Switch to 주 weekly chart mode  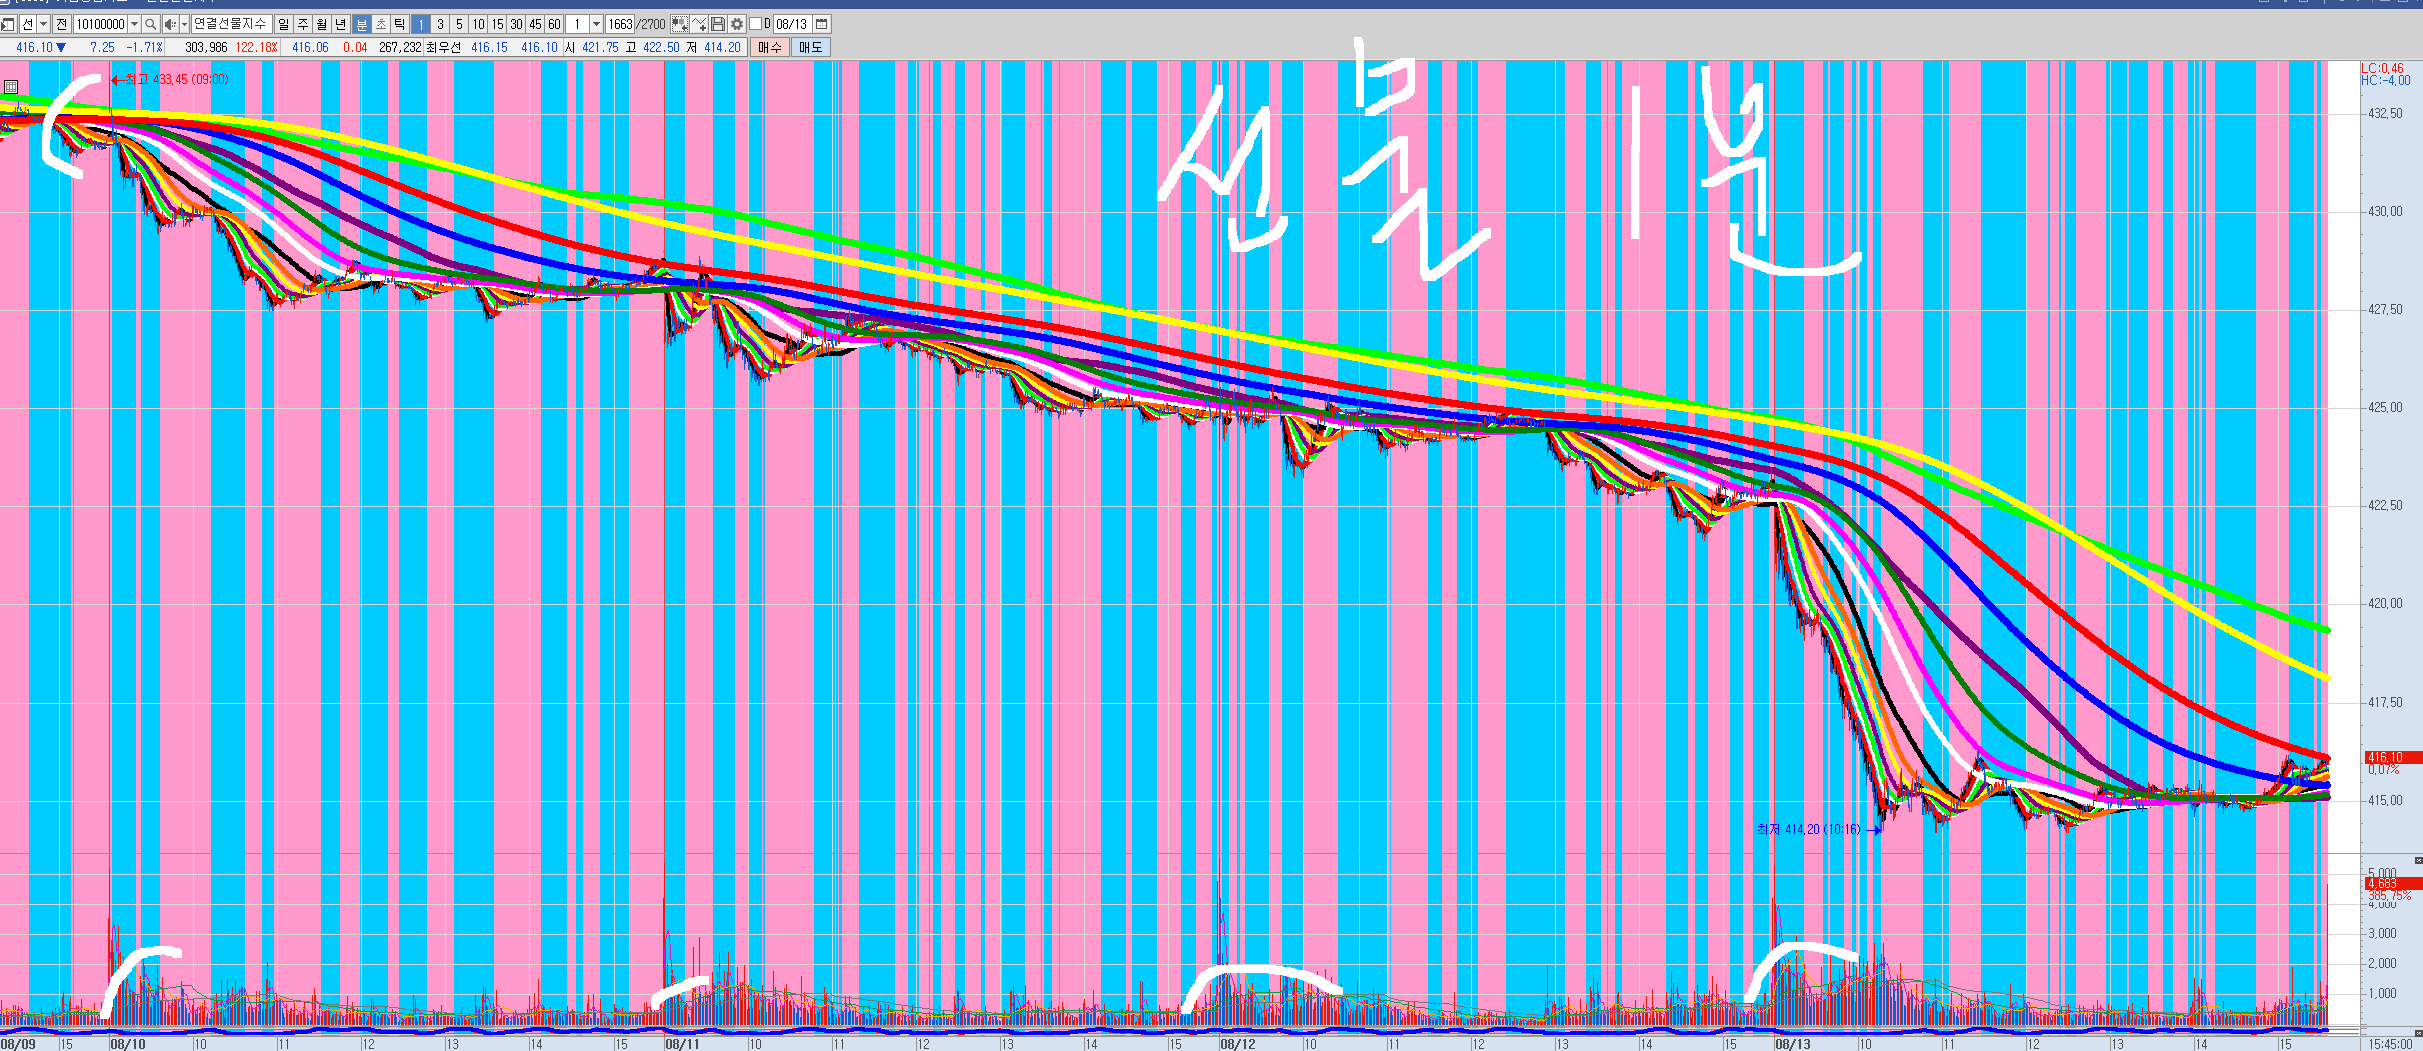coord(303,24)
